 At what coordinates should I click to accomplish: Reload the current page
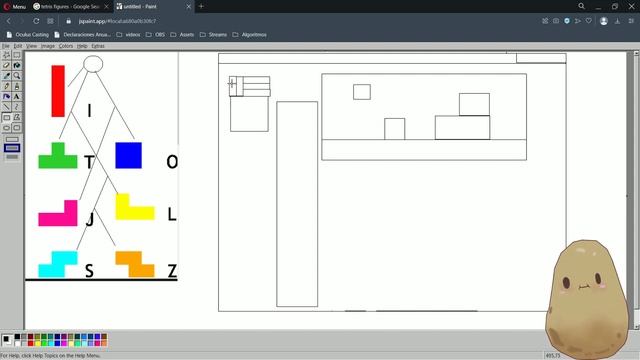coord(36,21)
